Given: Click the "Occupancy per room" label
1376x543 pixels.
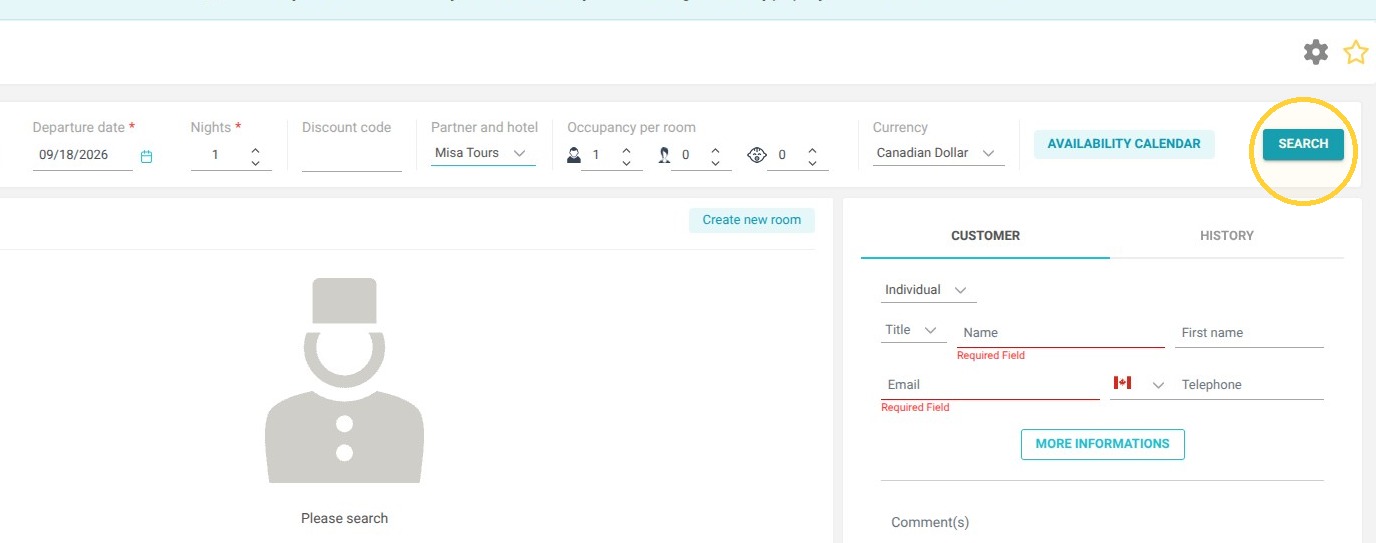Looking at the screenshot, I should [631, 127].
